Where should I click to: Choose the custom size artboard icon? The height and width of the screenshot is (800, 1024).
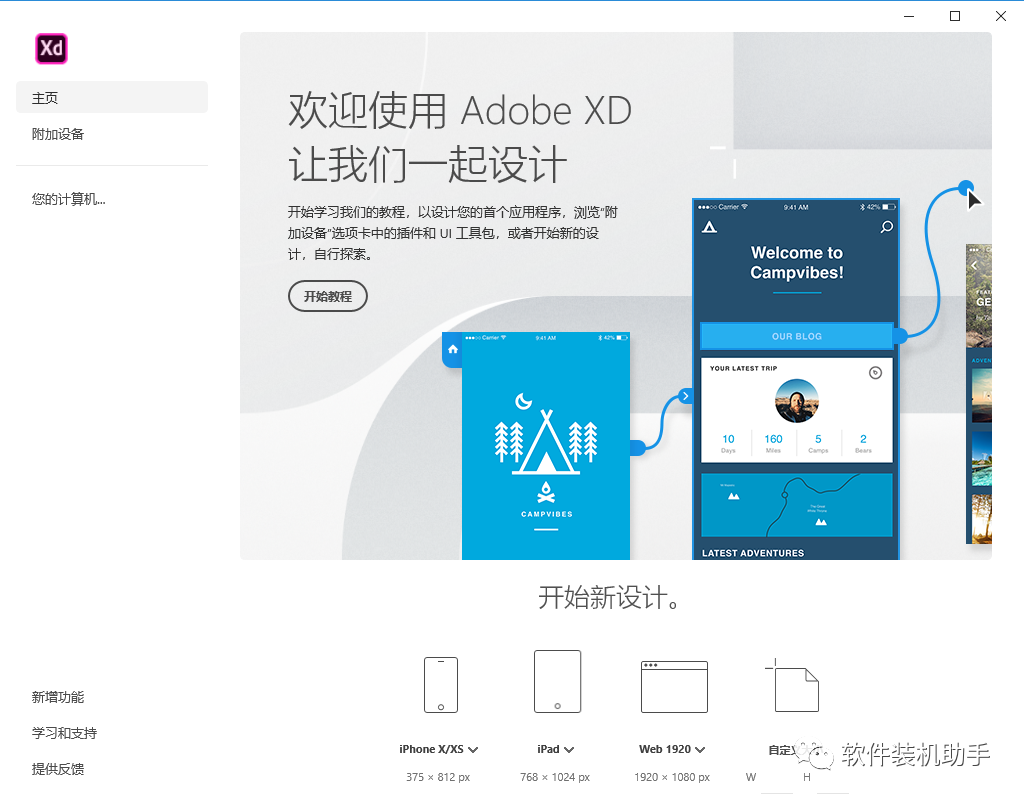pos(792,685)
